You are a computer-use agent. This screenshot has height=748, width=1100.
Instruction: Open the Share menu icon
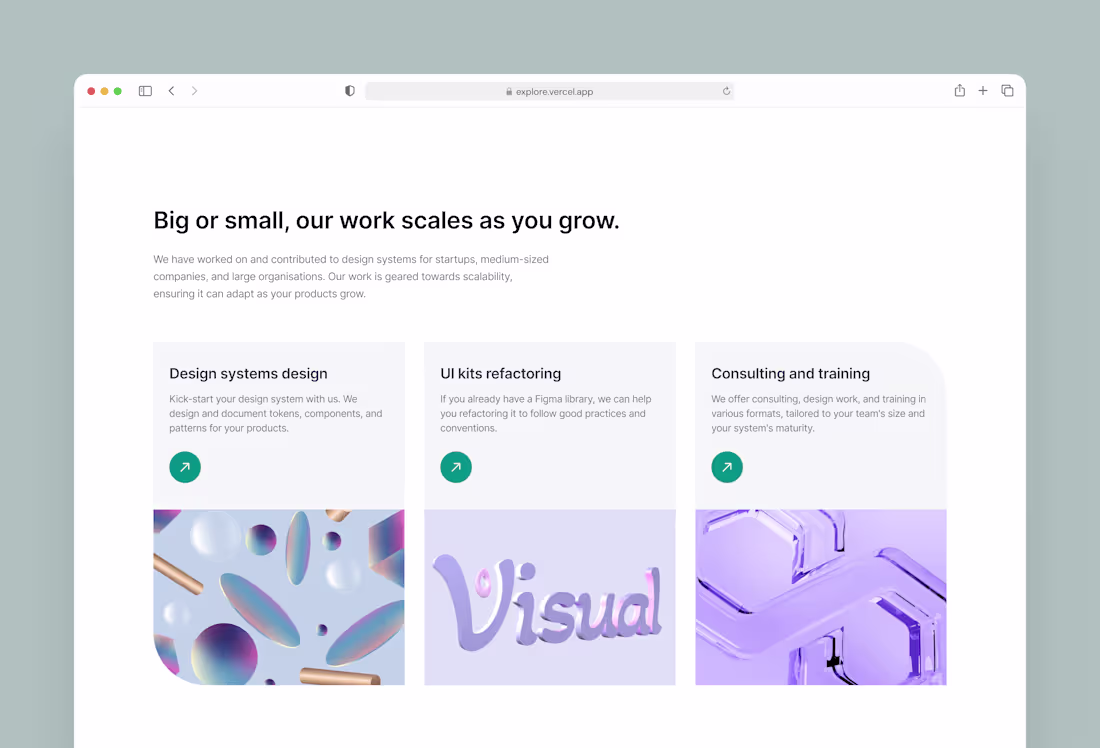(x=959, y=90)
